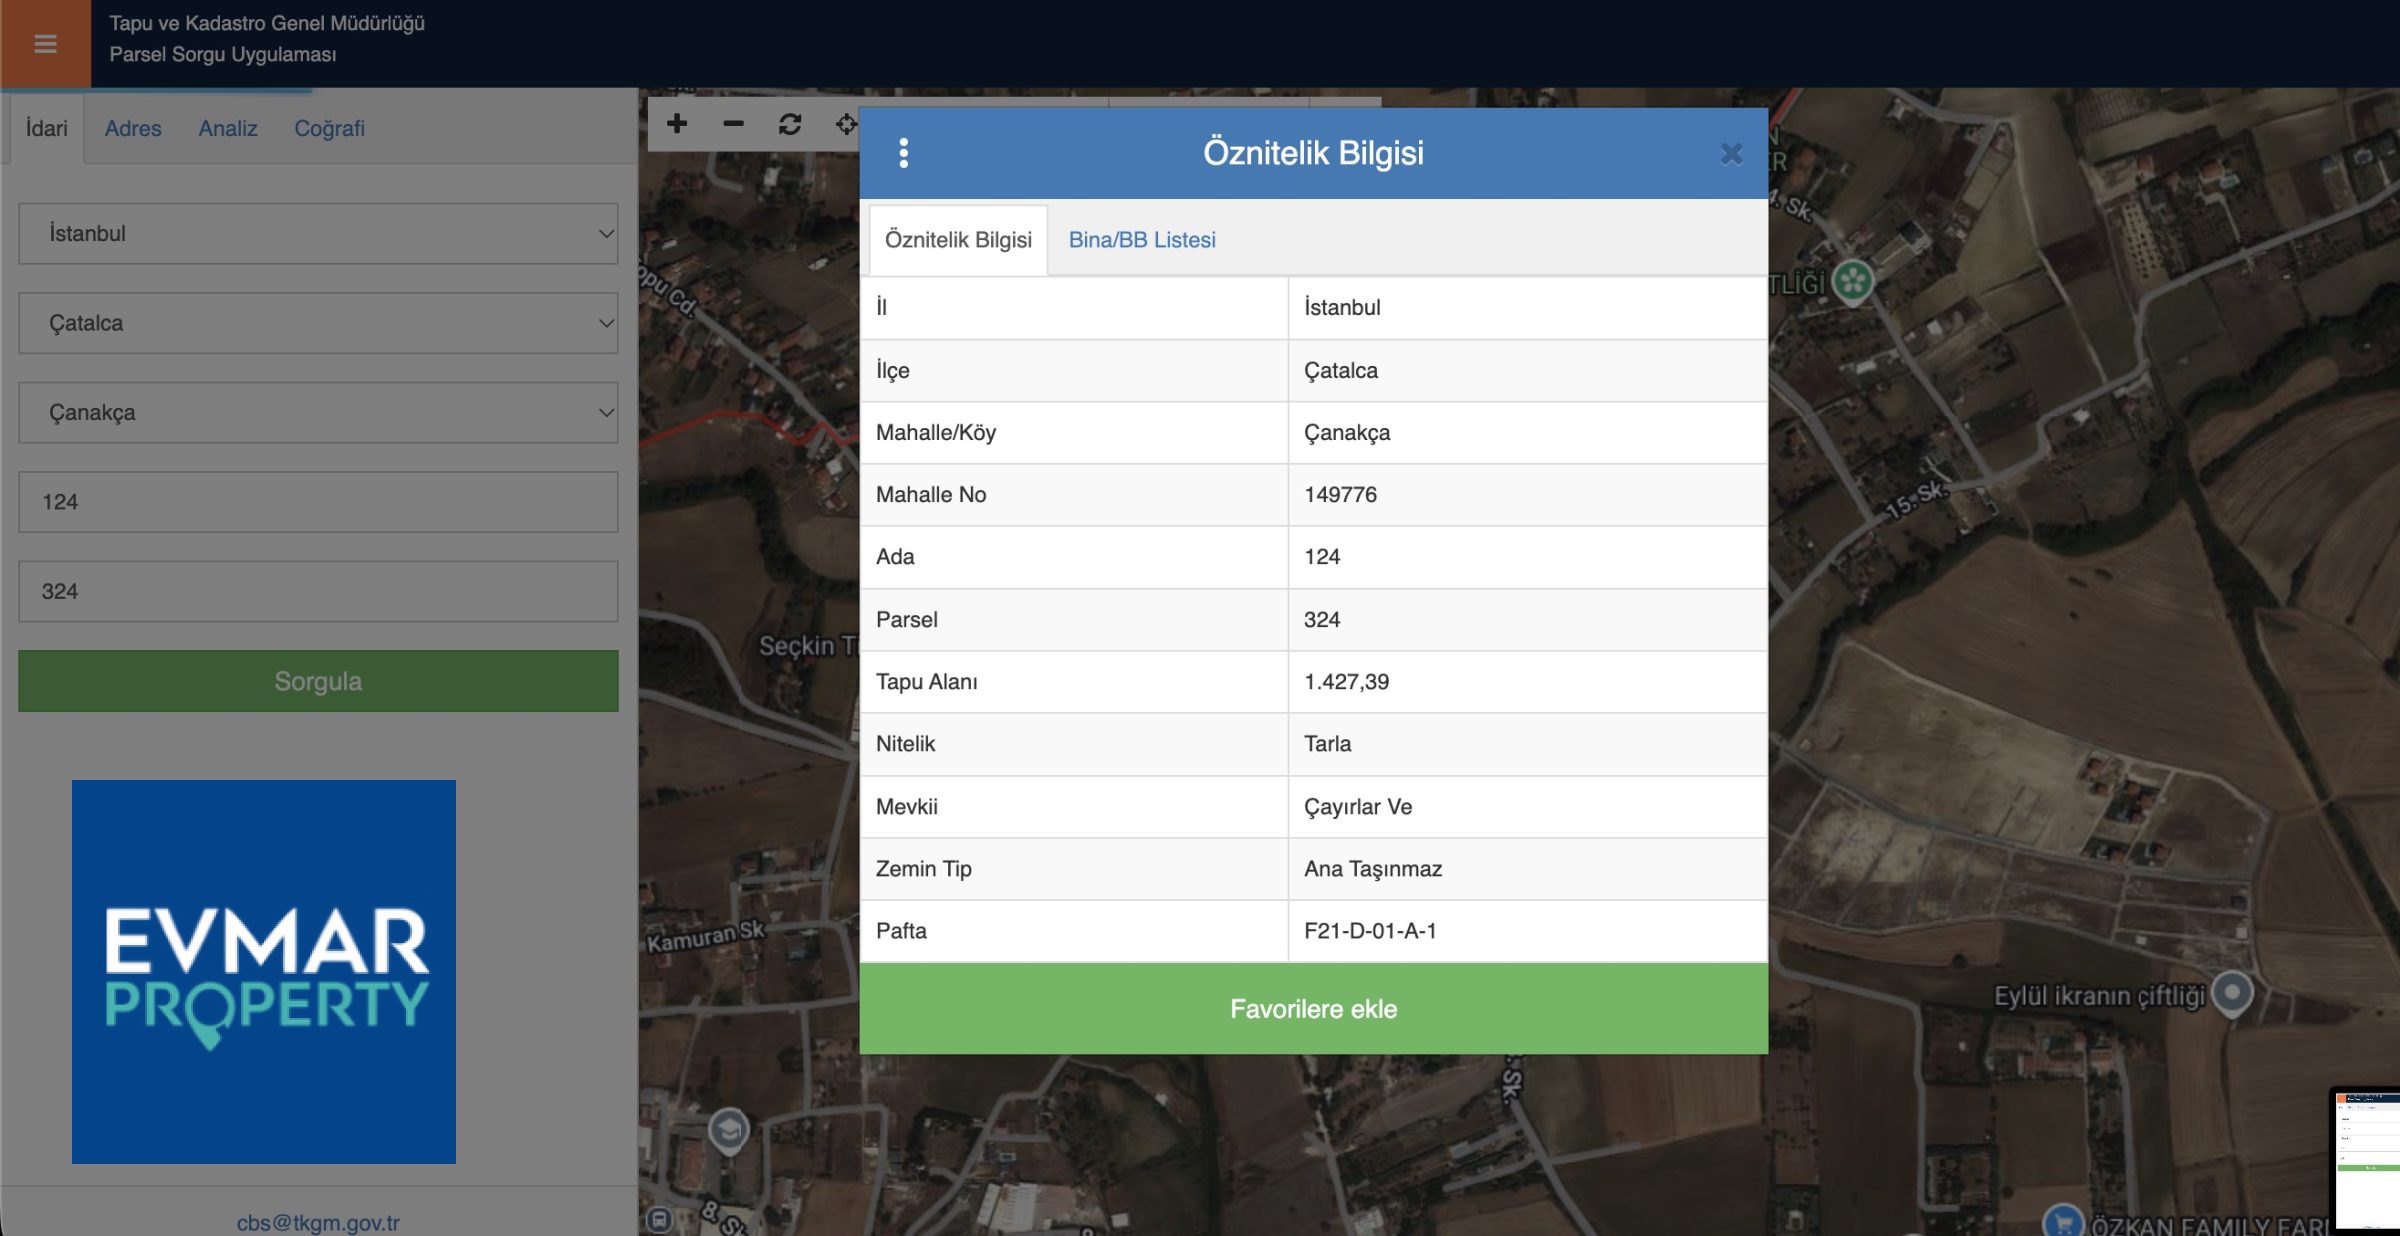Click the Ada value 124 in table
2400x1236 pixels.
(x=1321, y=557)
